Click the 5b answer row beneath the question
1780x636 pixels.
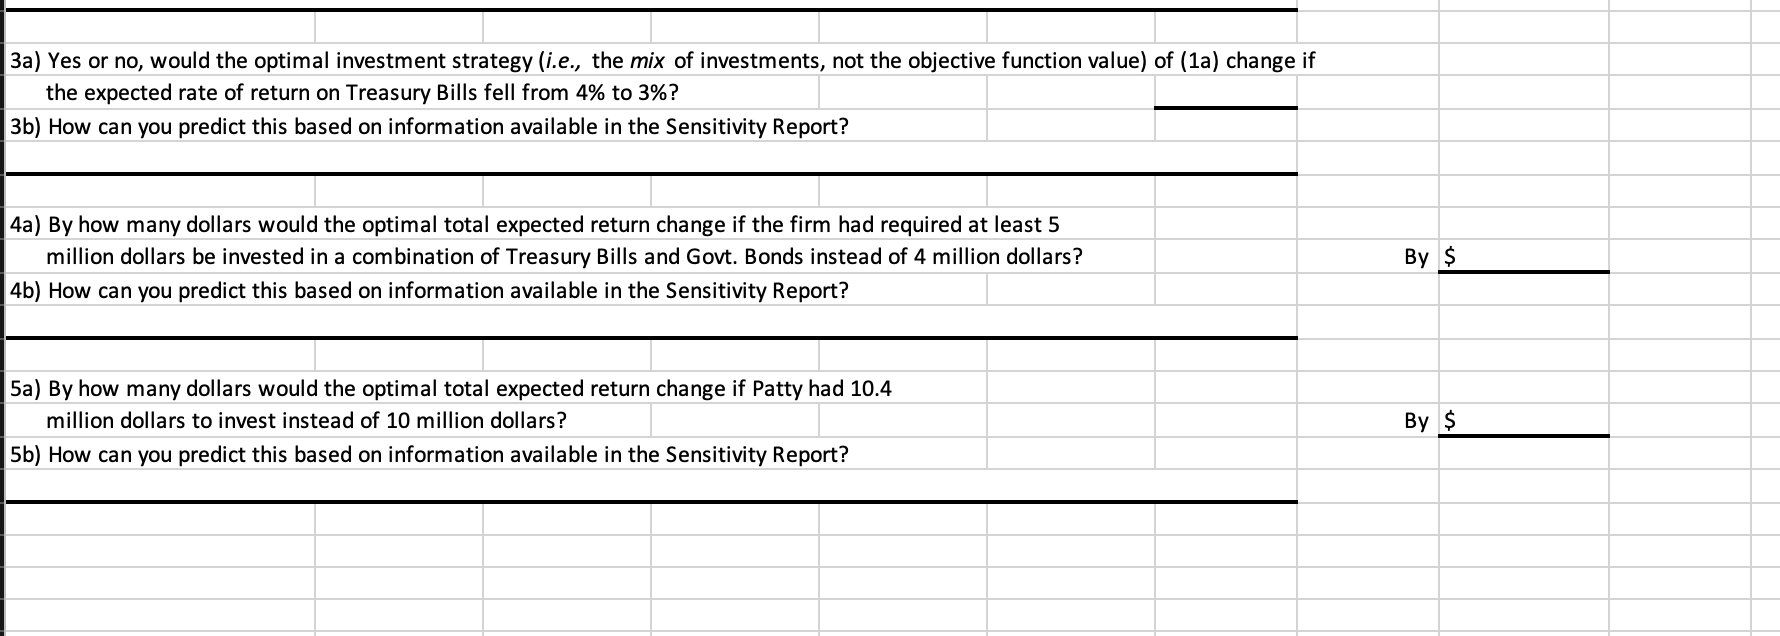[x=651, y=485]
